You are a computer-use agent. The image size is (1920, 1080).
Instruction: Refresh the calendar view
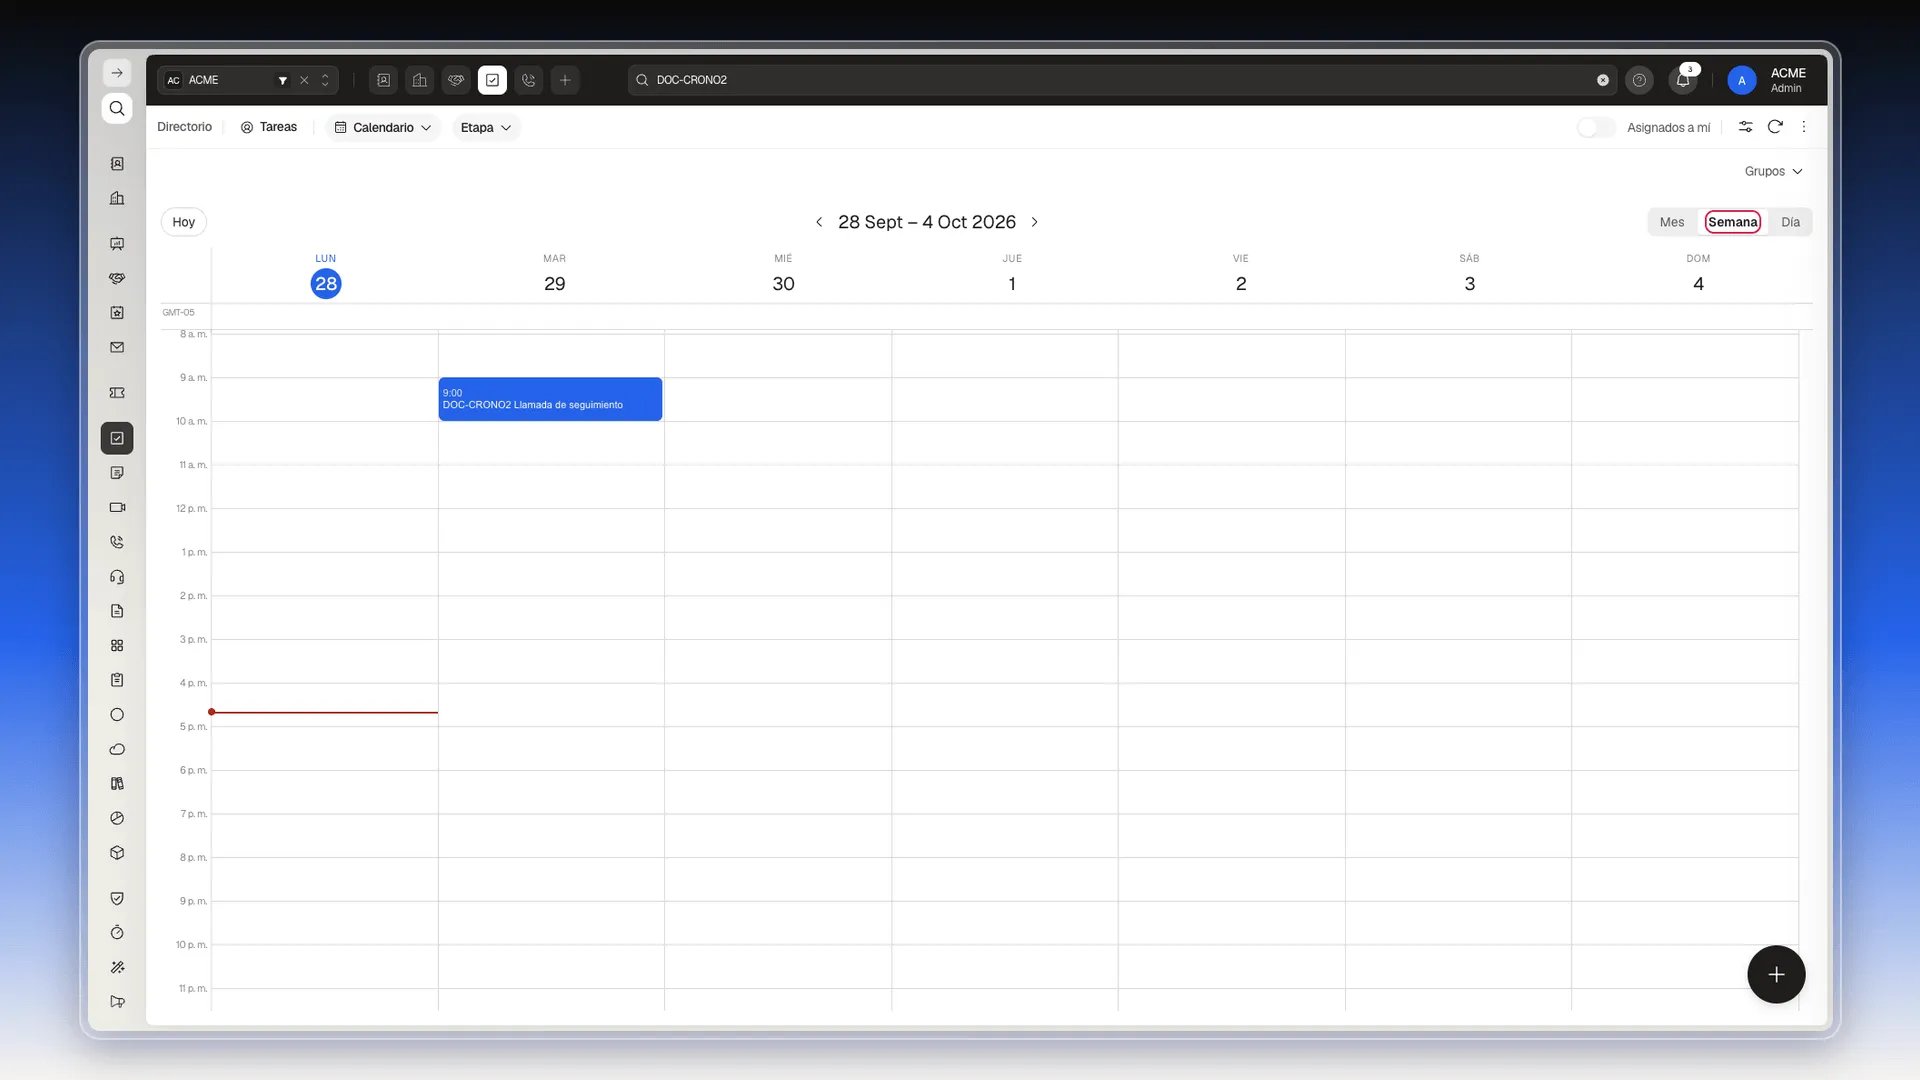(1775, 127)
